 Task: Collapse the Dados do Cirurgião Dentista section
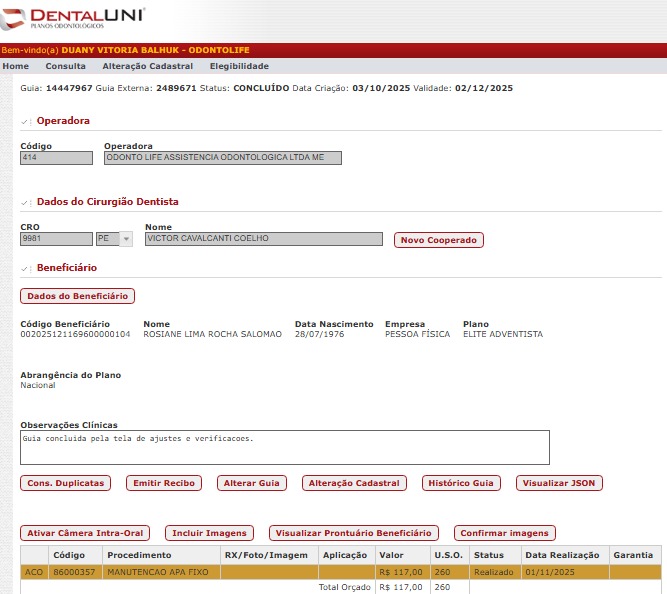pyautogui.click(x=26, y=203)
